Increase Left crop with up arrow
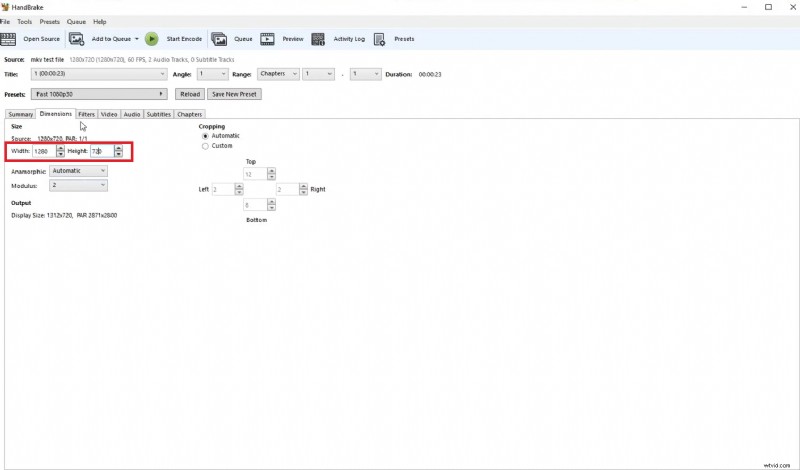Image resolution: width=800 pixels, height=470 pixels. click(239, 187)
